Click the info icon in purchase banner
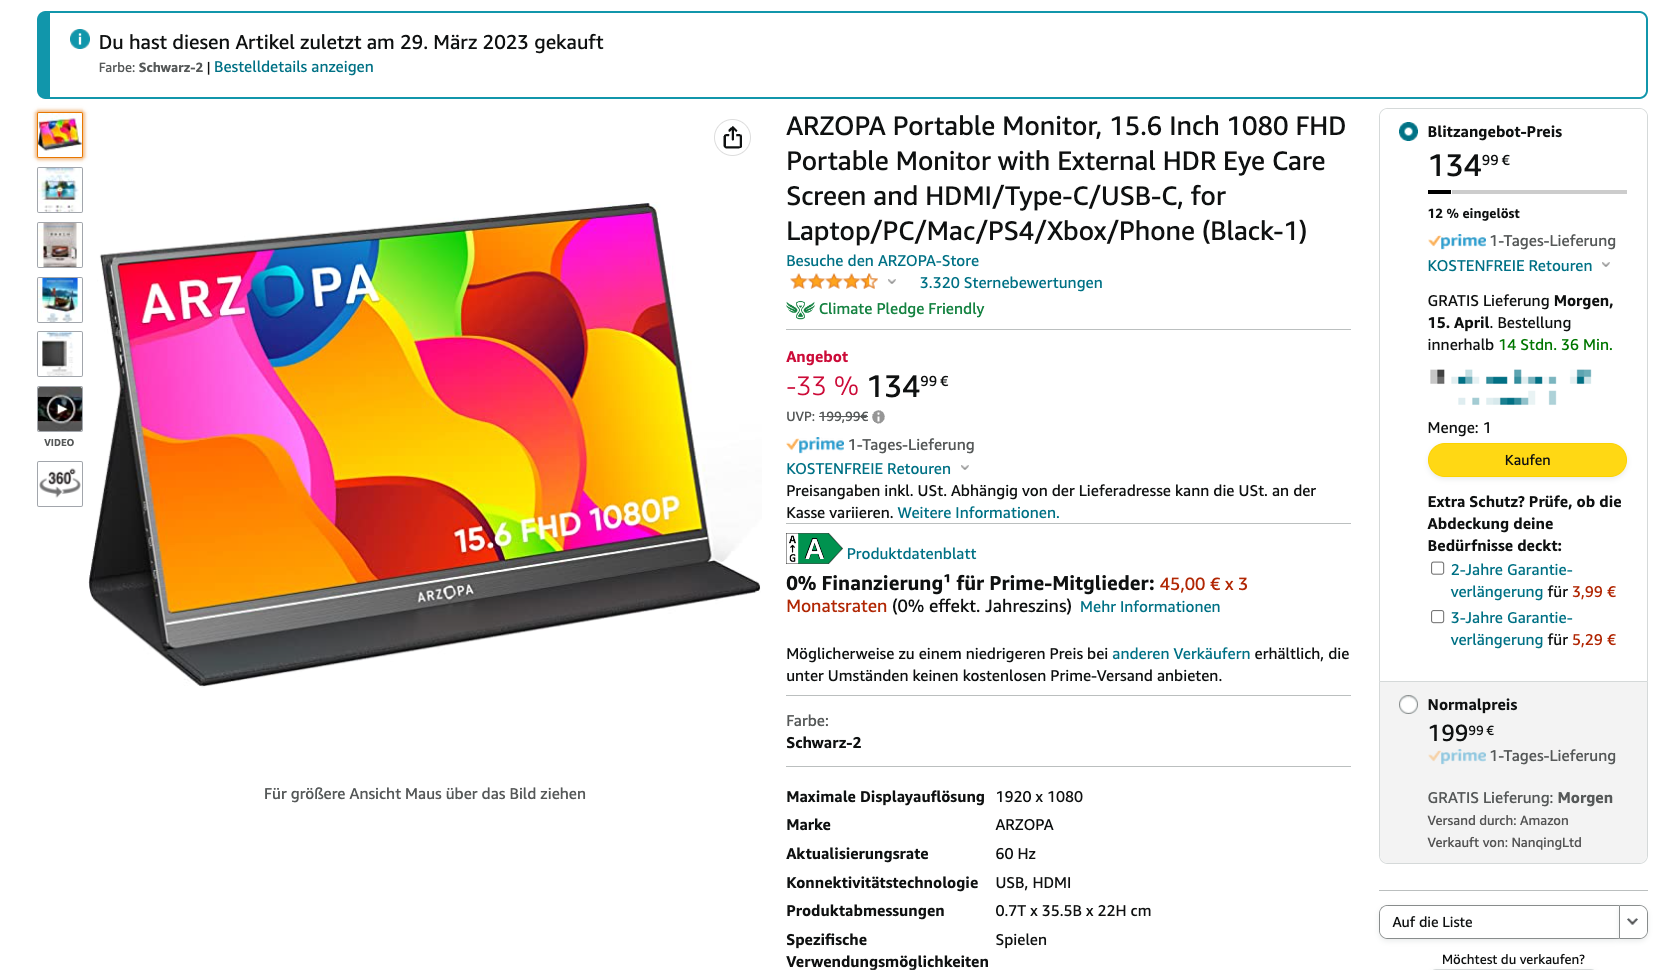The height and width of the screenshot is (970, 1673). click(x=80, y=39)
